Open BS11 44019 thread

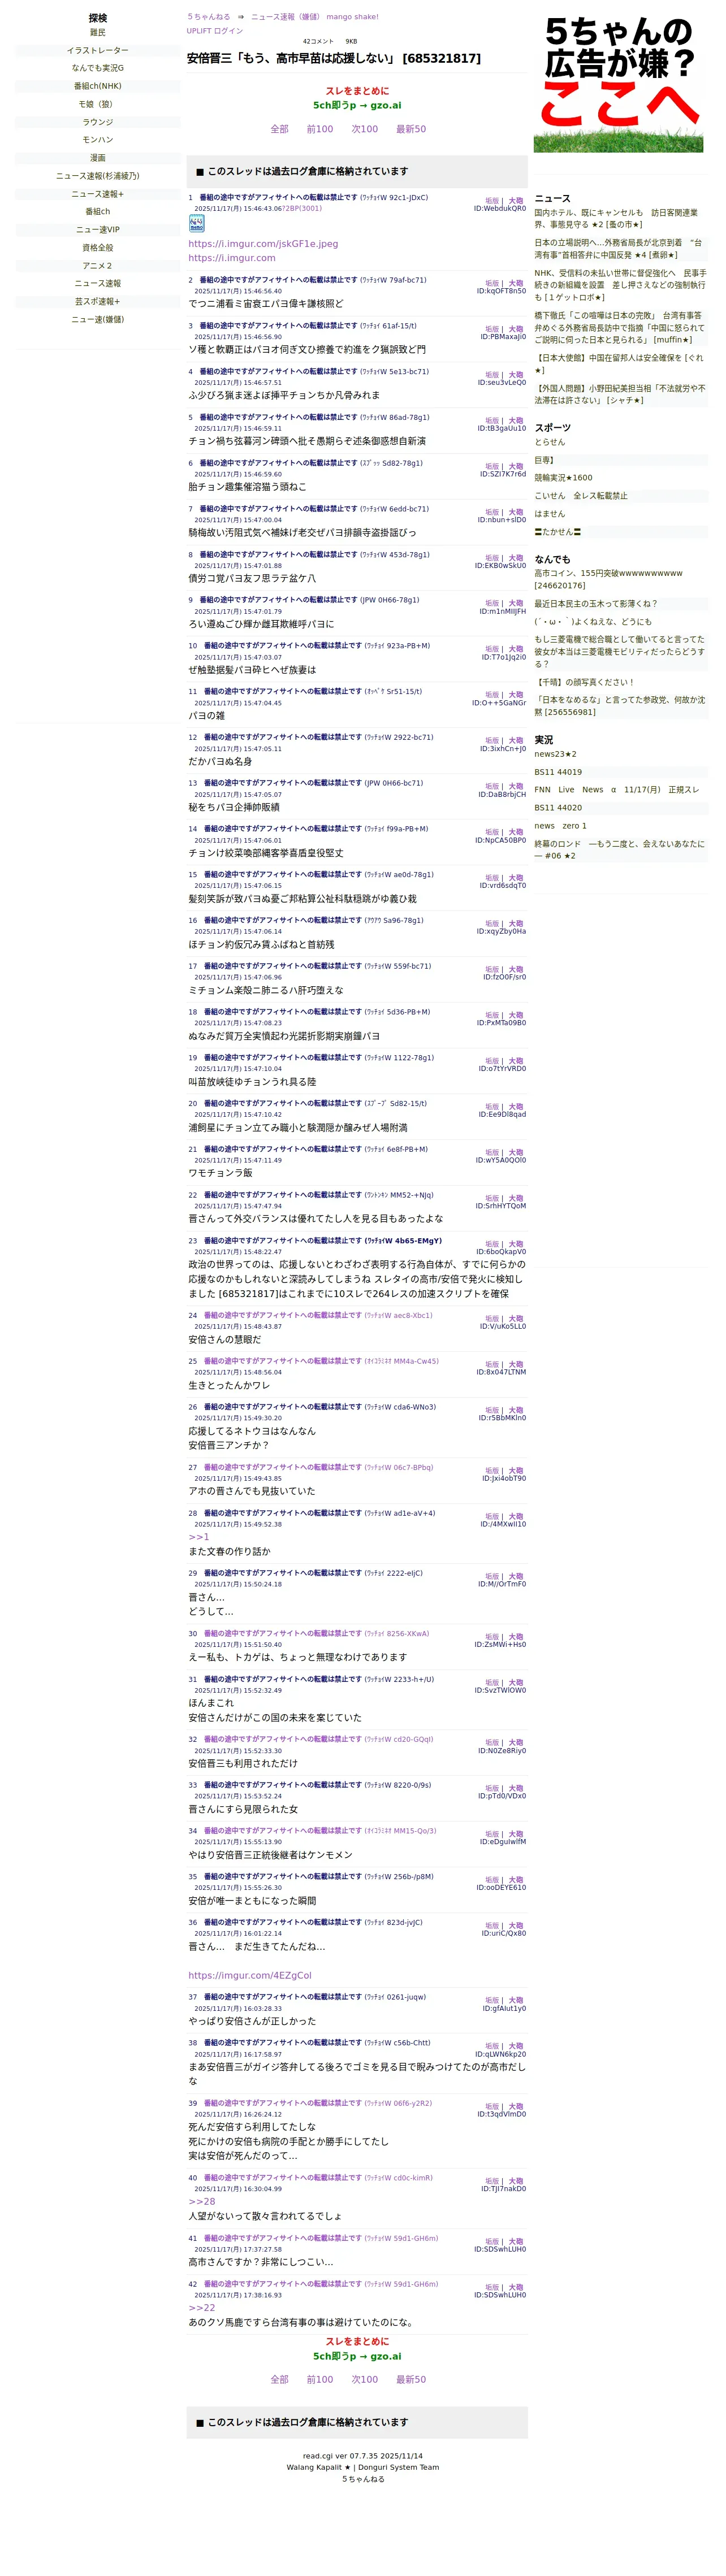pyautogui.click(x=558, y=772)
